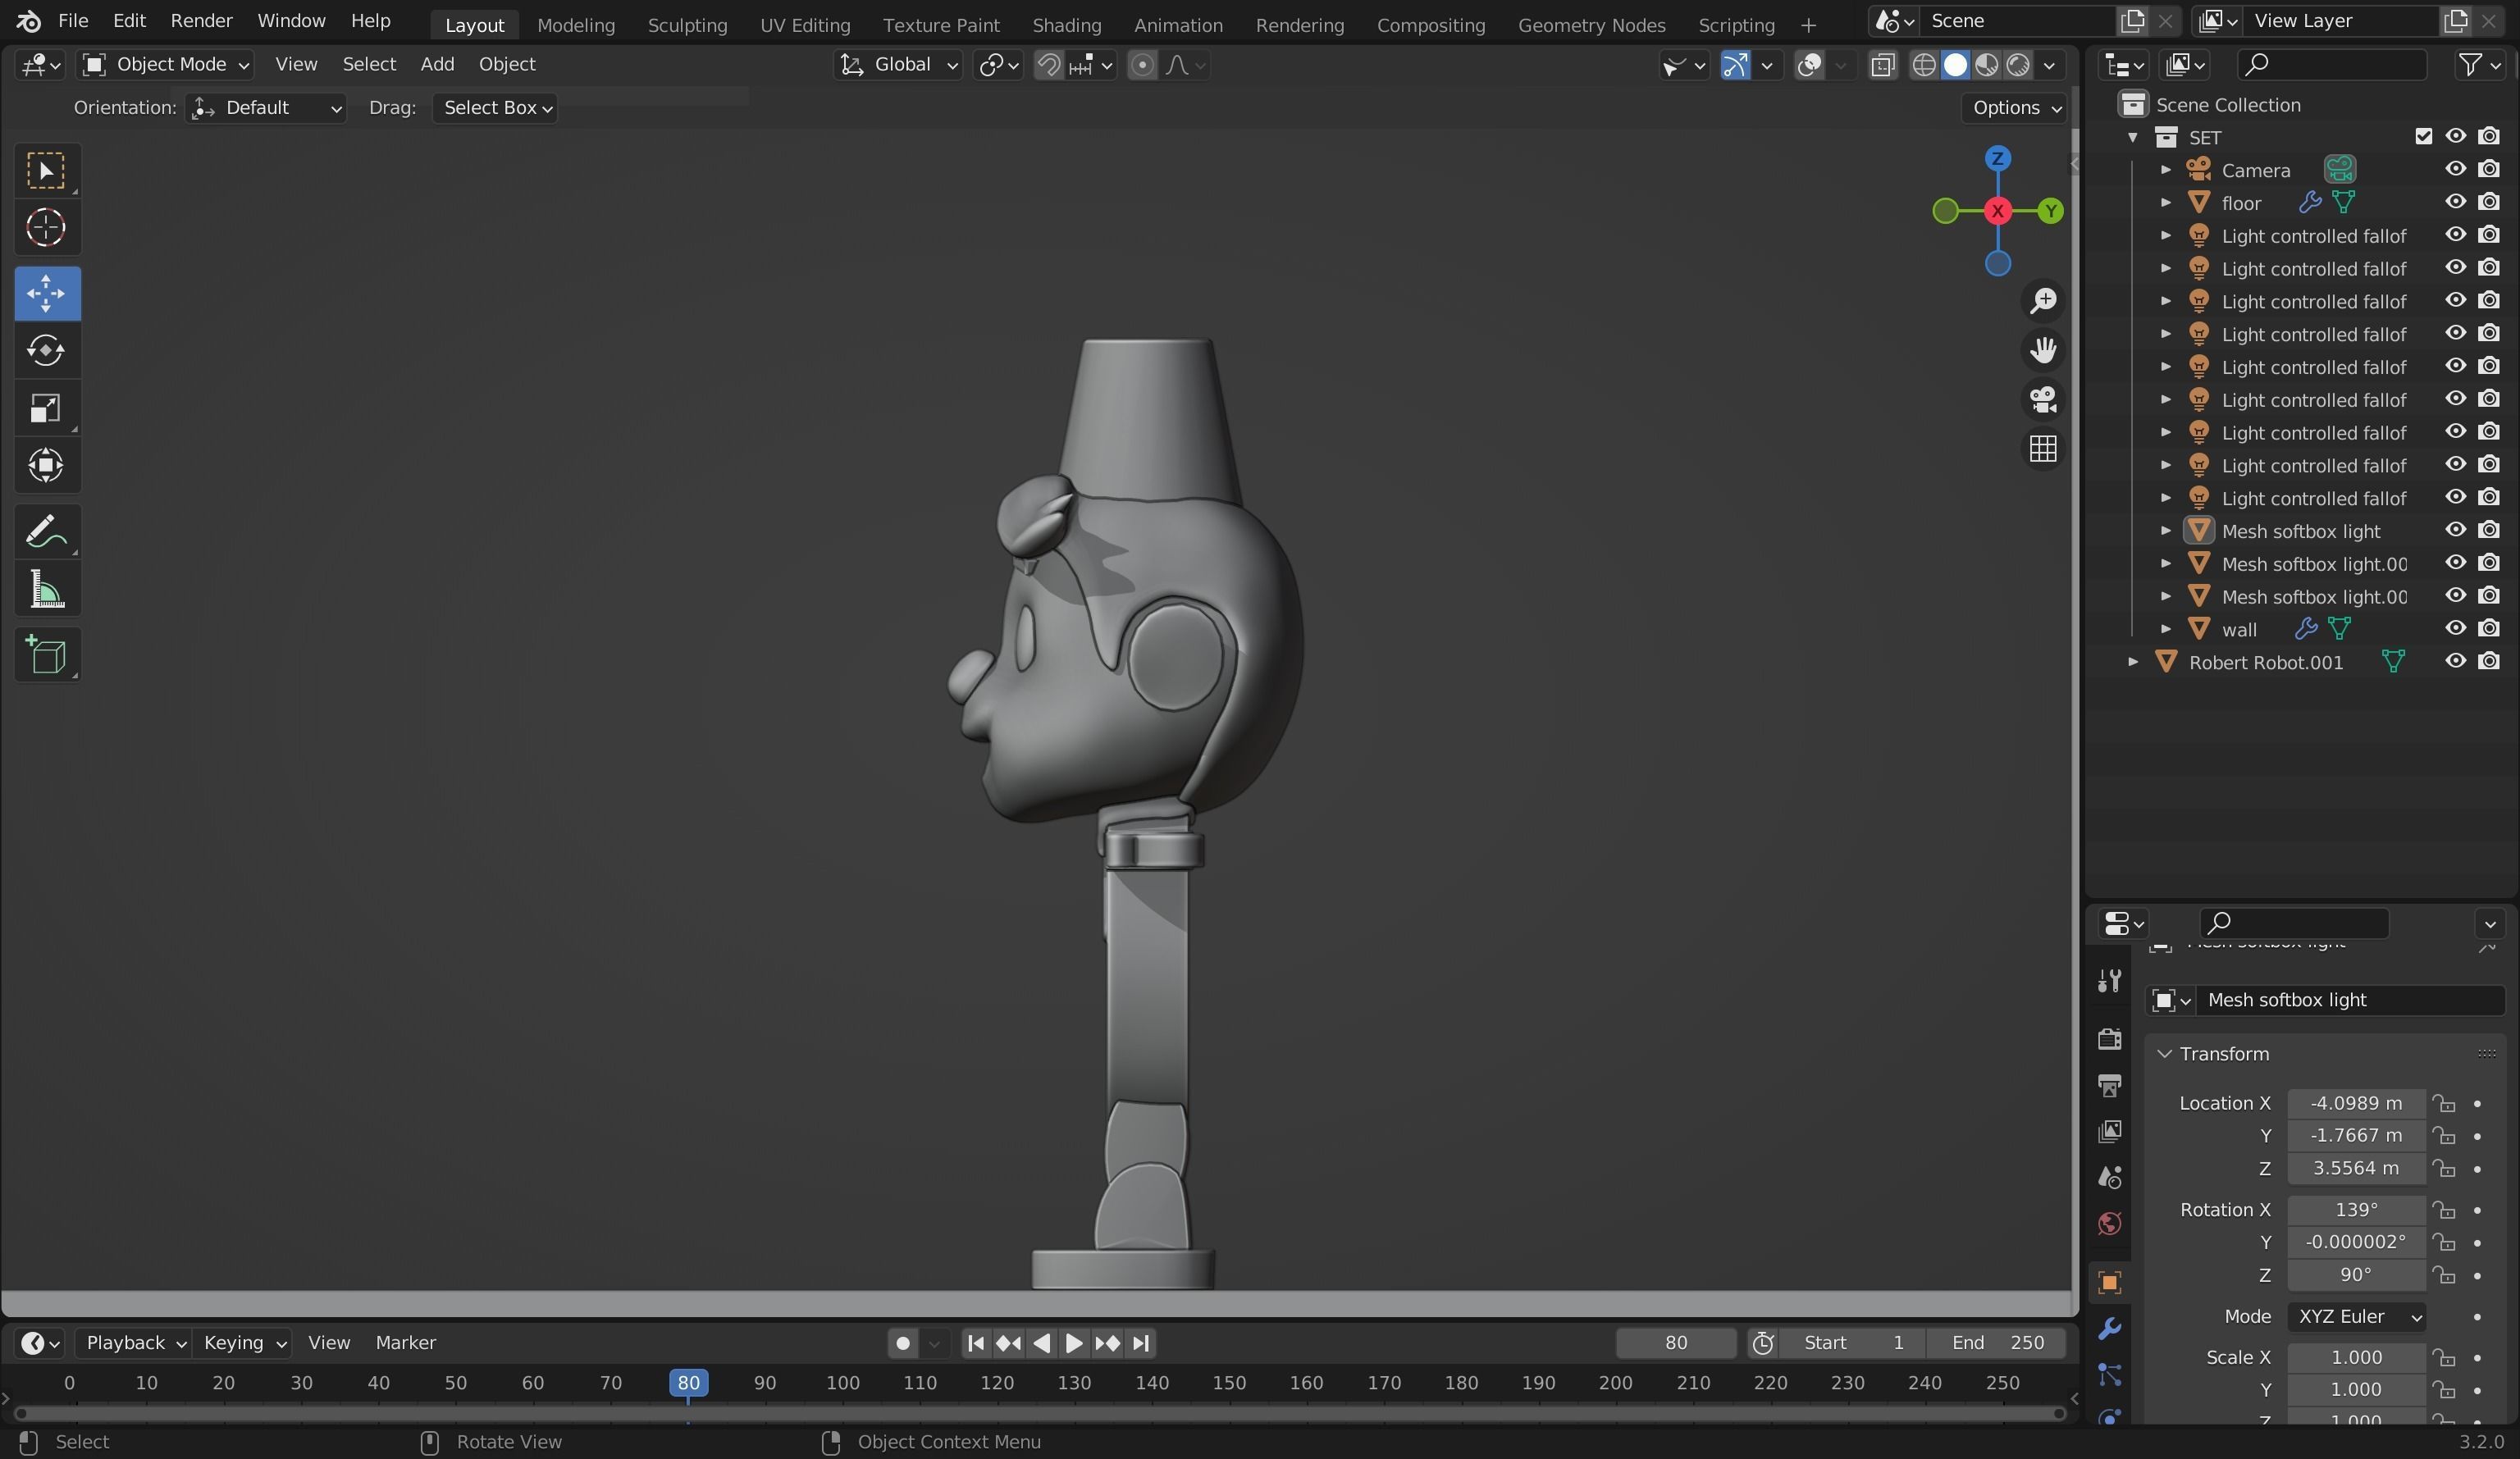This screenshot has width=2520, height=1459.
Task: Switch to the Geometry Nodes workspace tab
Action: [1591, 25]
